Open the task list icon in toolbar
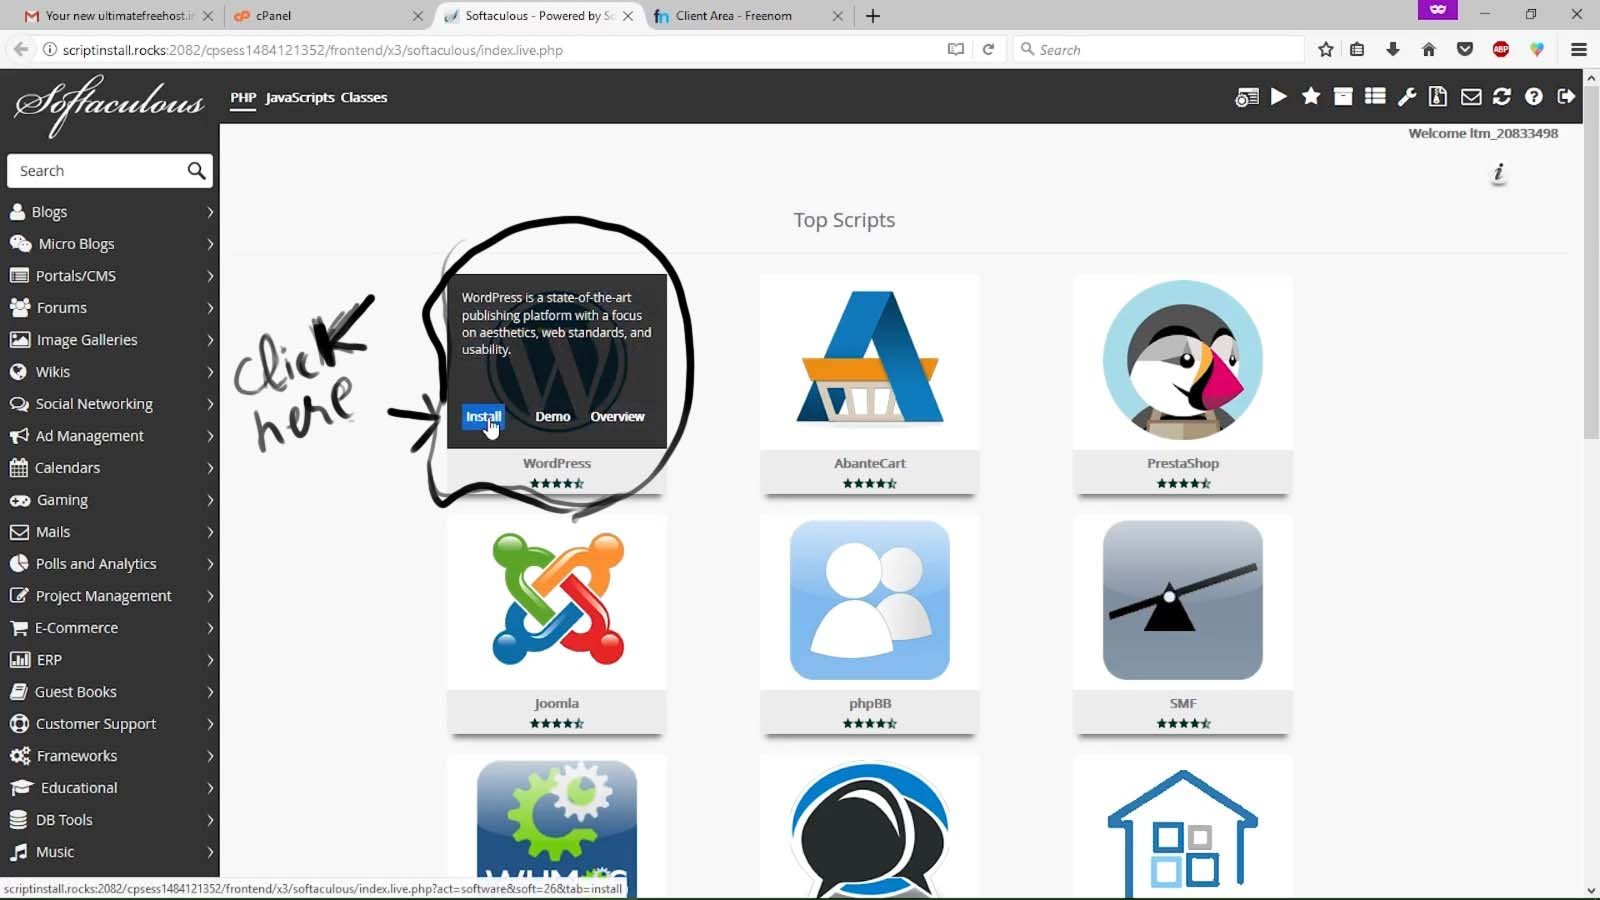Viewport: 1600px width, 900px height. pyautogui.click(x=1375, y=96)
